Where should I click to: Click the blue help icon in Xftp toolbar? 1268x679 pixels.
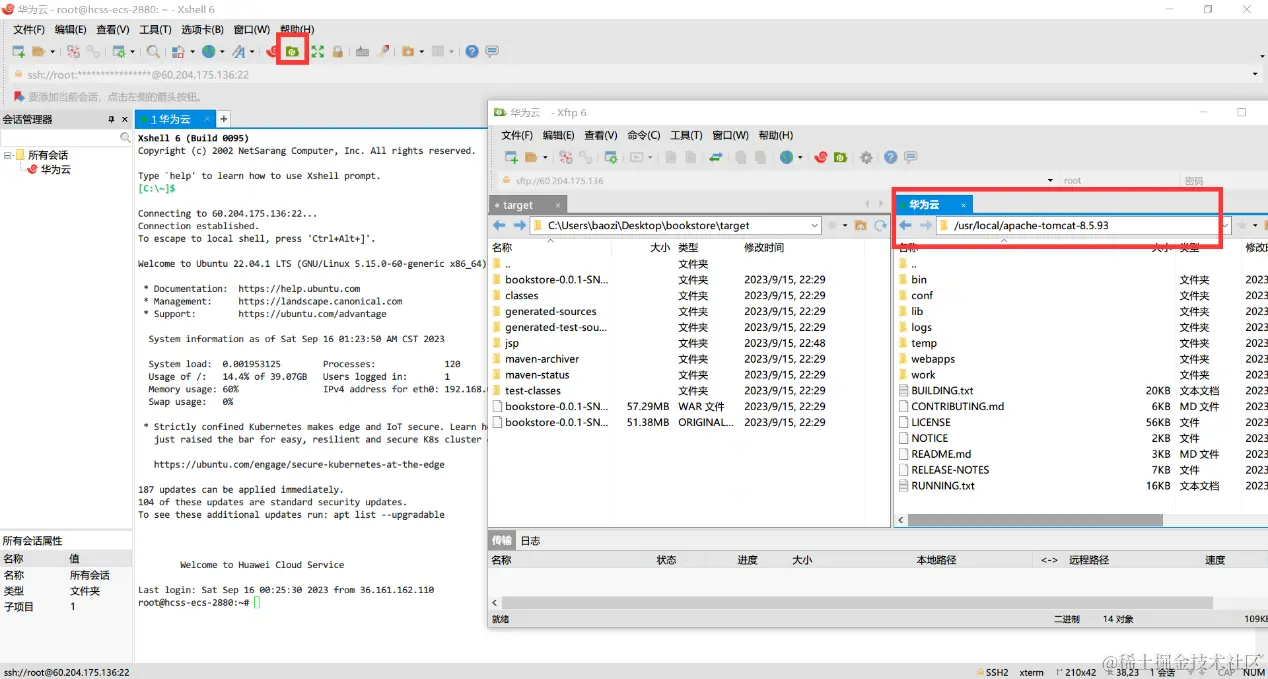pyautogui.click(x=890, y=158)
